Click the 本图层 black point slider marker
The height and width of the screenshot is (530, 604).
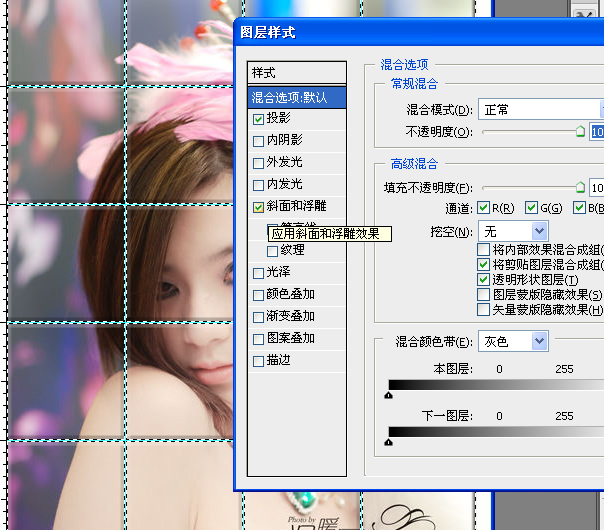[389, 395]
